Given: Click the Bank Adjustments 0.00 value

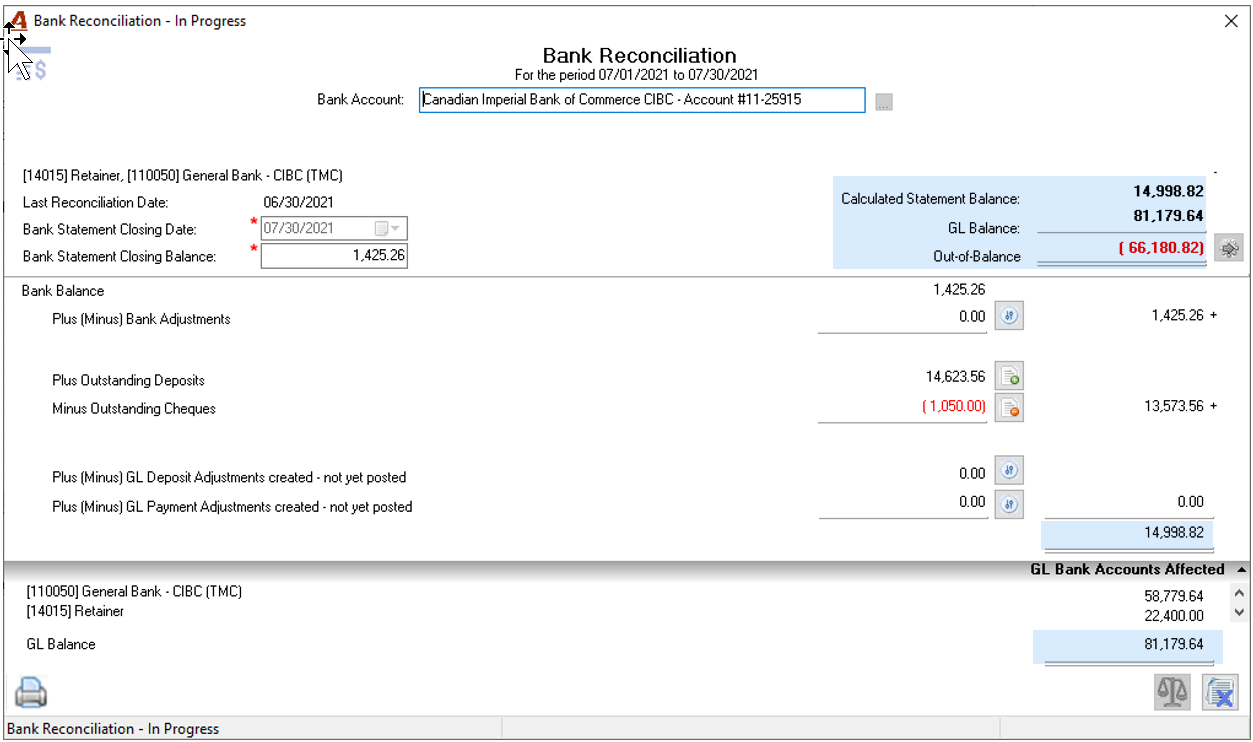Looking at the screenshot, I should point(972,315).
